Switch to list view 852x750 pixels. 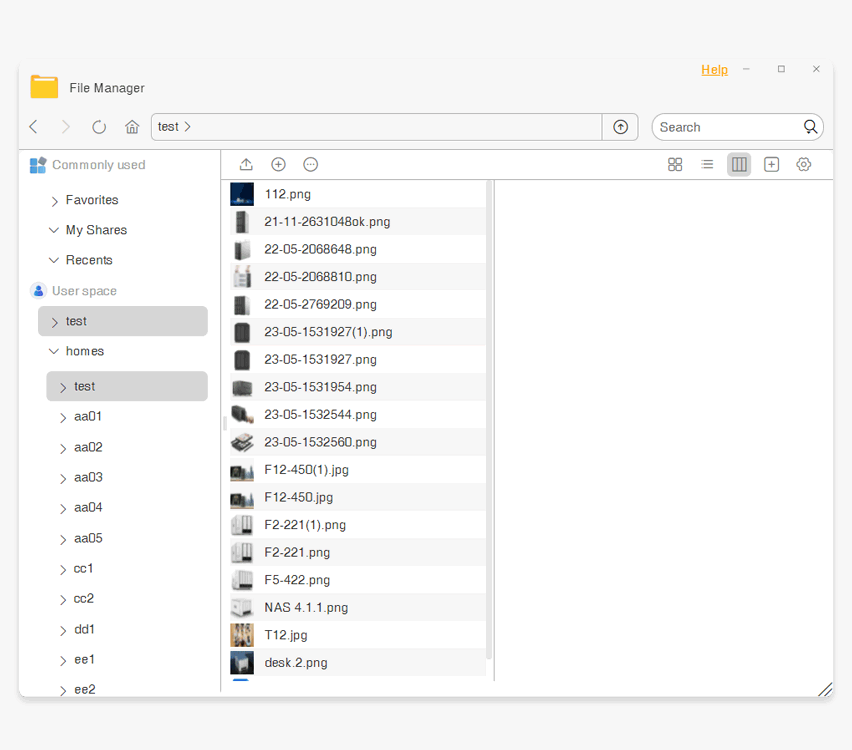click(x=707, y=165)
